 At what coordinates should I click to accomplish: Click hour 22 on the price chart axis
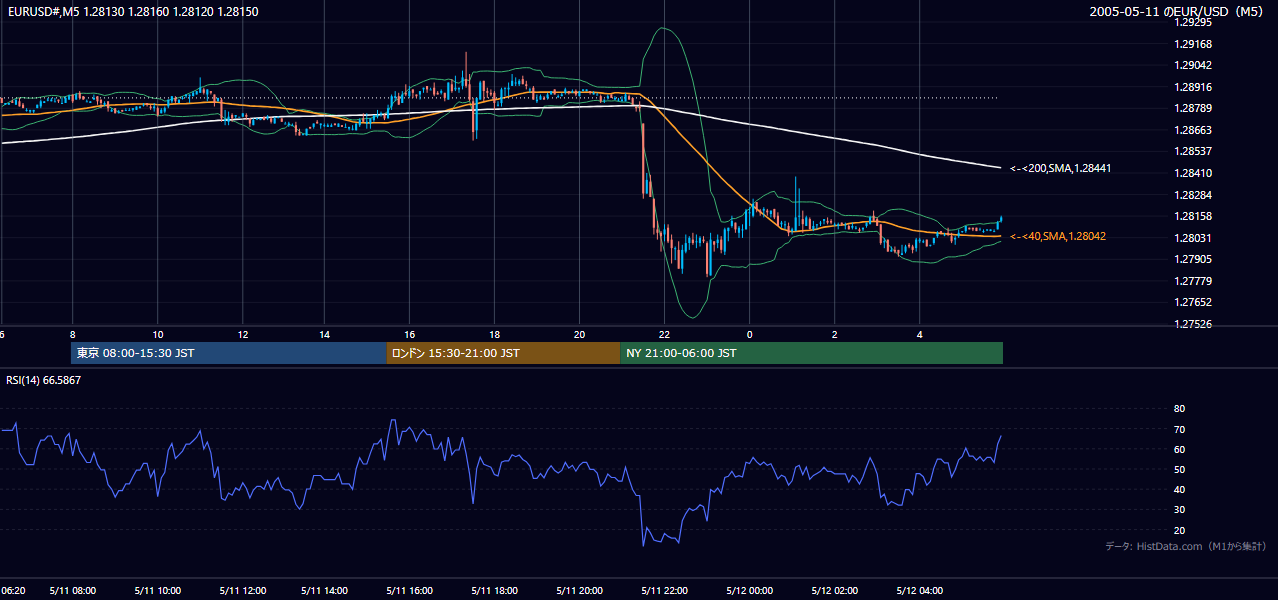664,334
